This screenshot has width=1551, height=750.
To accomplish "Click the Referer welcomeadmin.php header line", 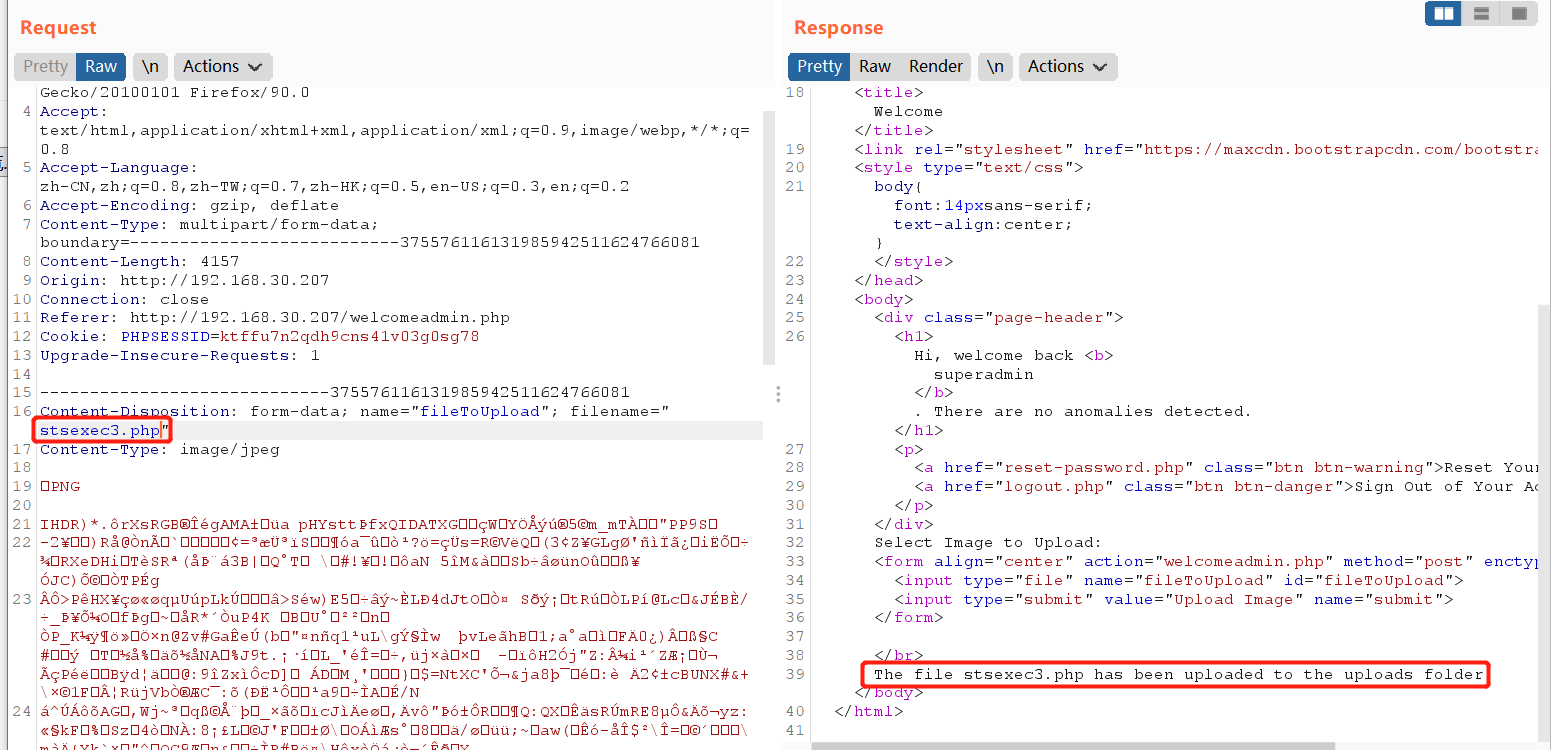I will point(275,318).
